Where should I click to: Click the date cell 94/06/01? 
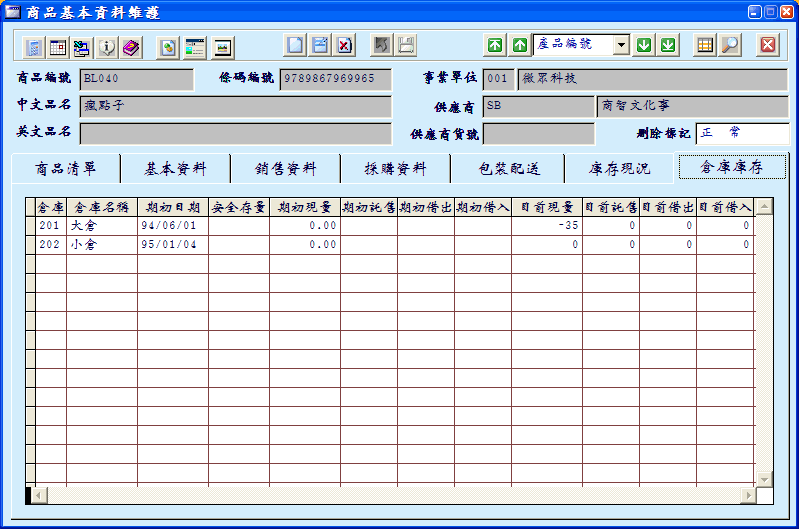(x=173, y=226)
